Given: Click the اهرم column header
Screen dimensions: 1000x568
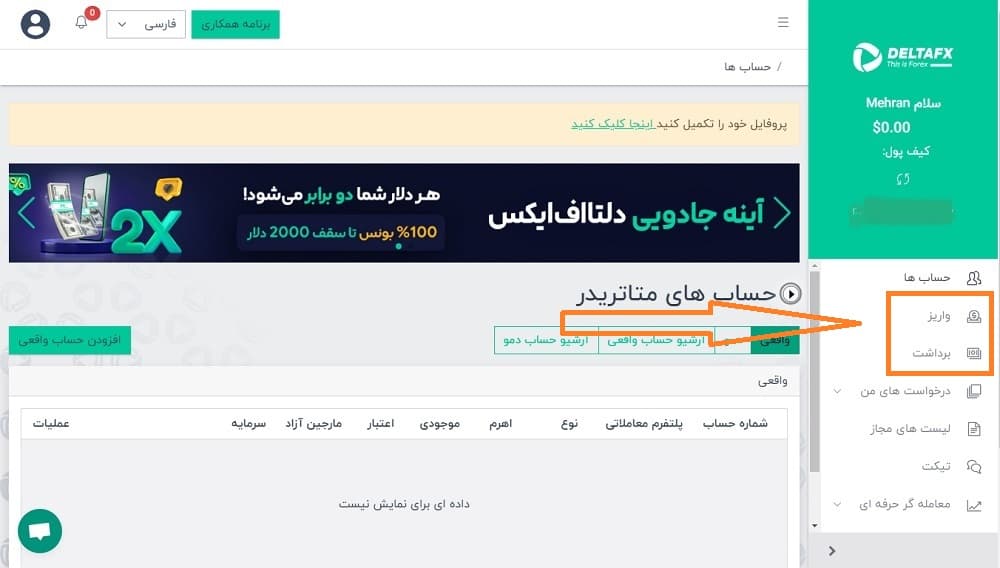Looking at the screenshot, I should click(500, 423).
